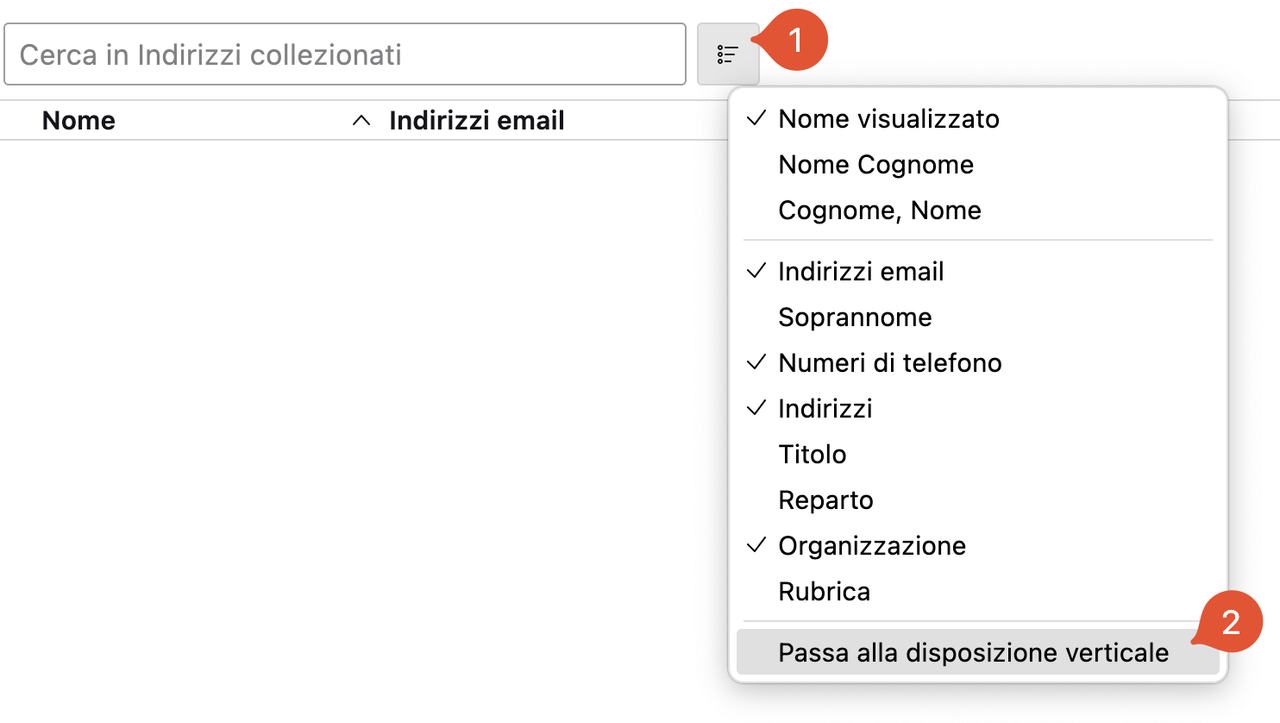
Task: Click the ascending sort arrow beside Nome
Action: click(361, 121)
